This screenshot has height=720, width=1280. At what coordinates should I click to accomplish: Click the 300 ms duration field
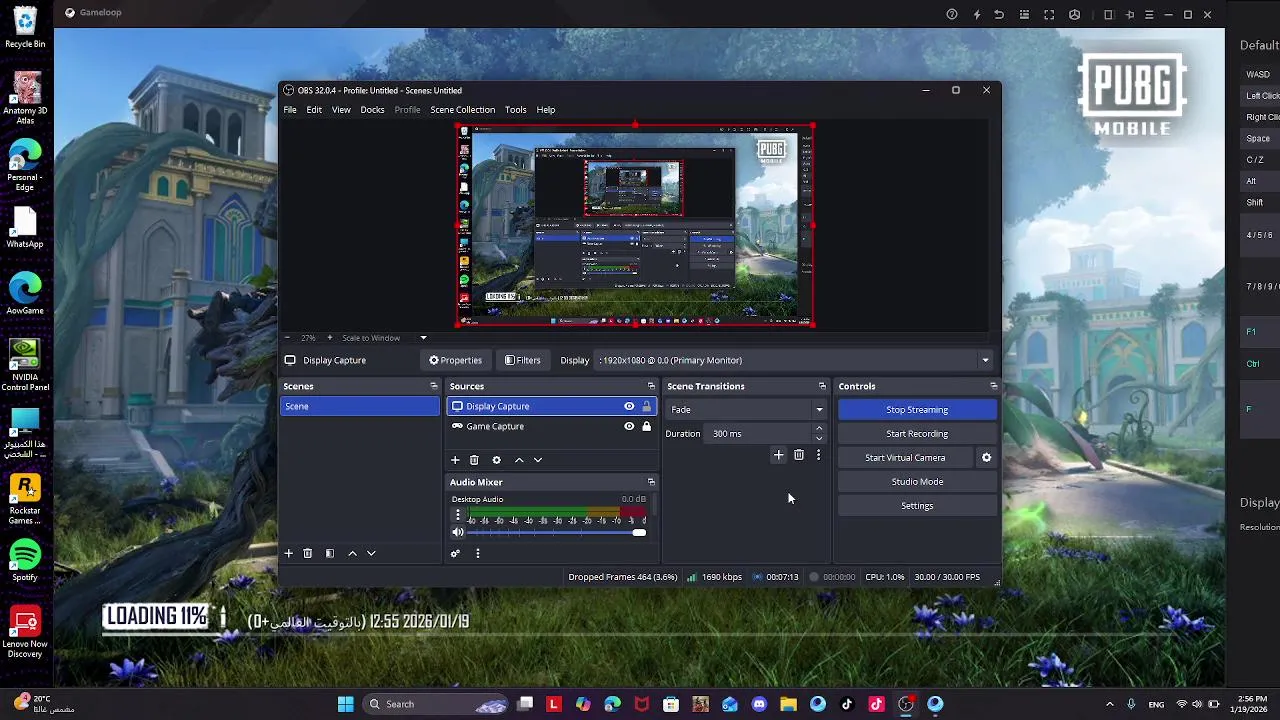point(758,434)
